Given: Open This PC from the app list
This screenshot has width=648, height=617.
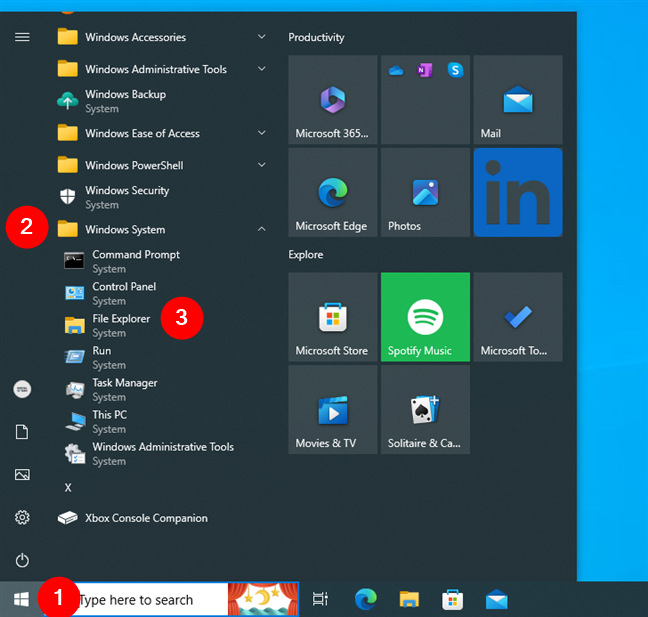Looking at the screenshot, I should tap(162, 422).
